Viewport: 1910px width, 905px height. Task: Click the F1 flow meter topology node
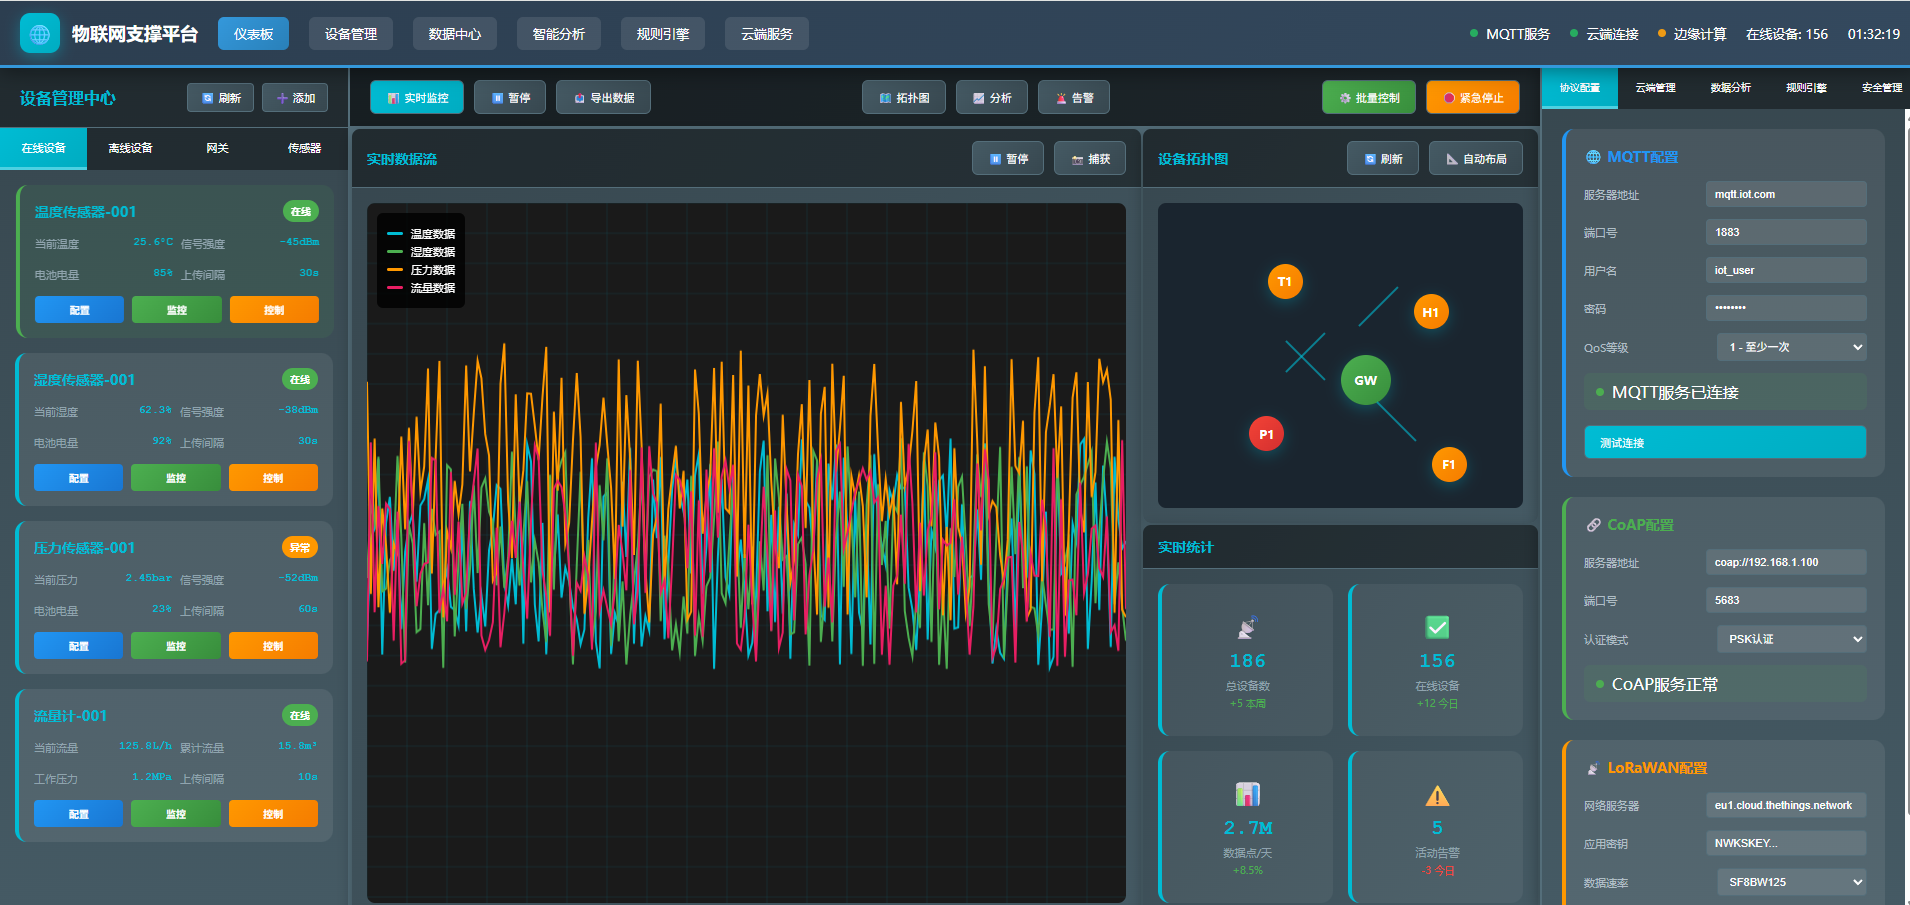(x=1448, y=464)
